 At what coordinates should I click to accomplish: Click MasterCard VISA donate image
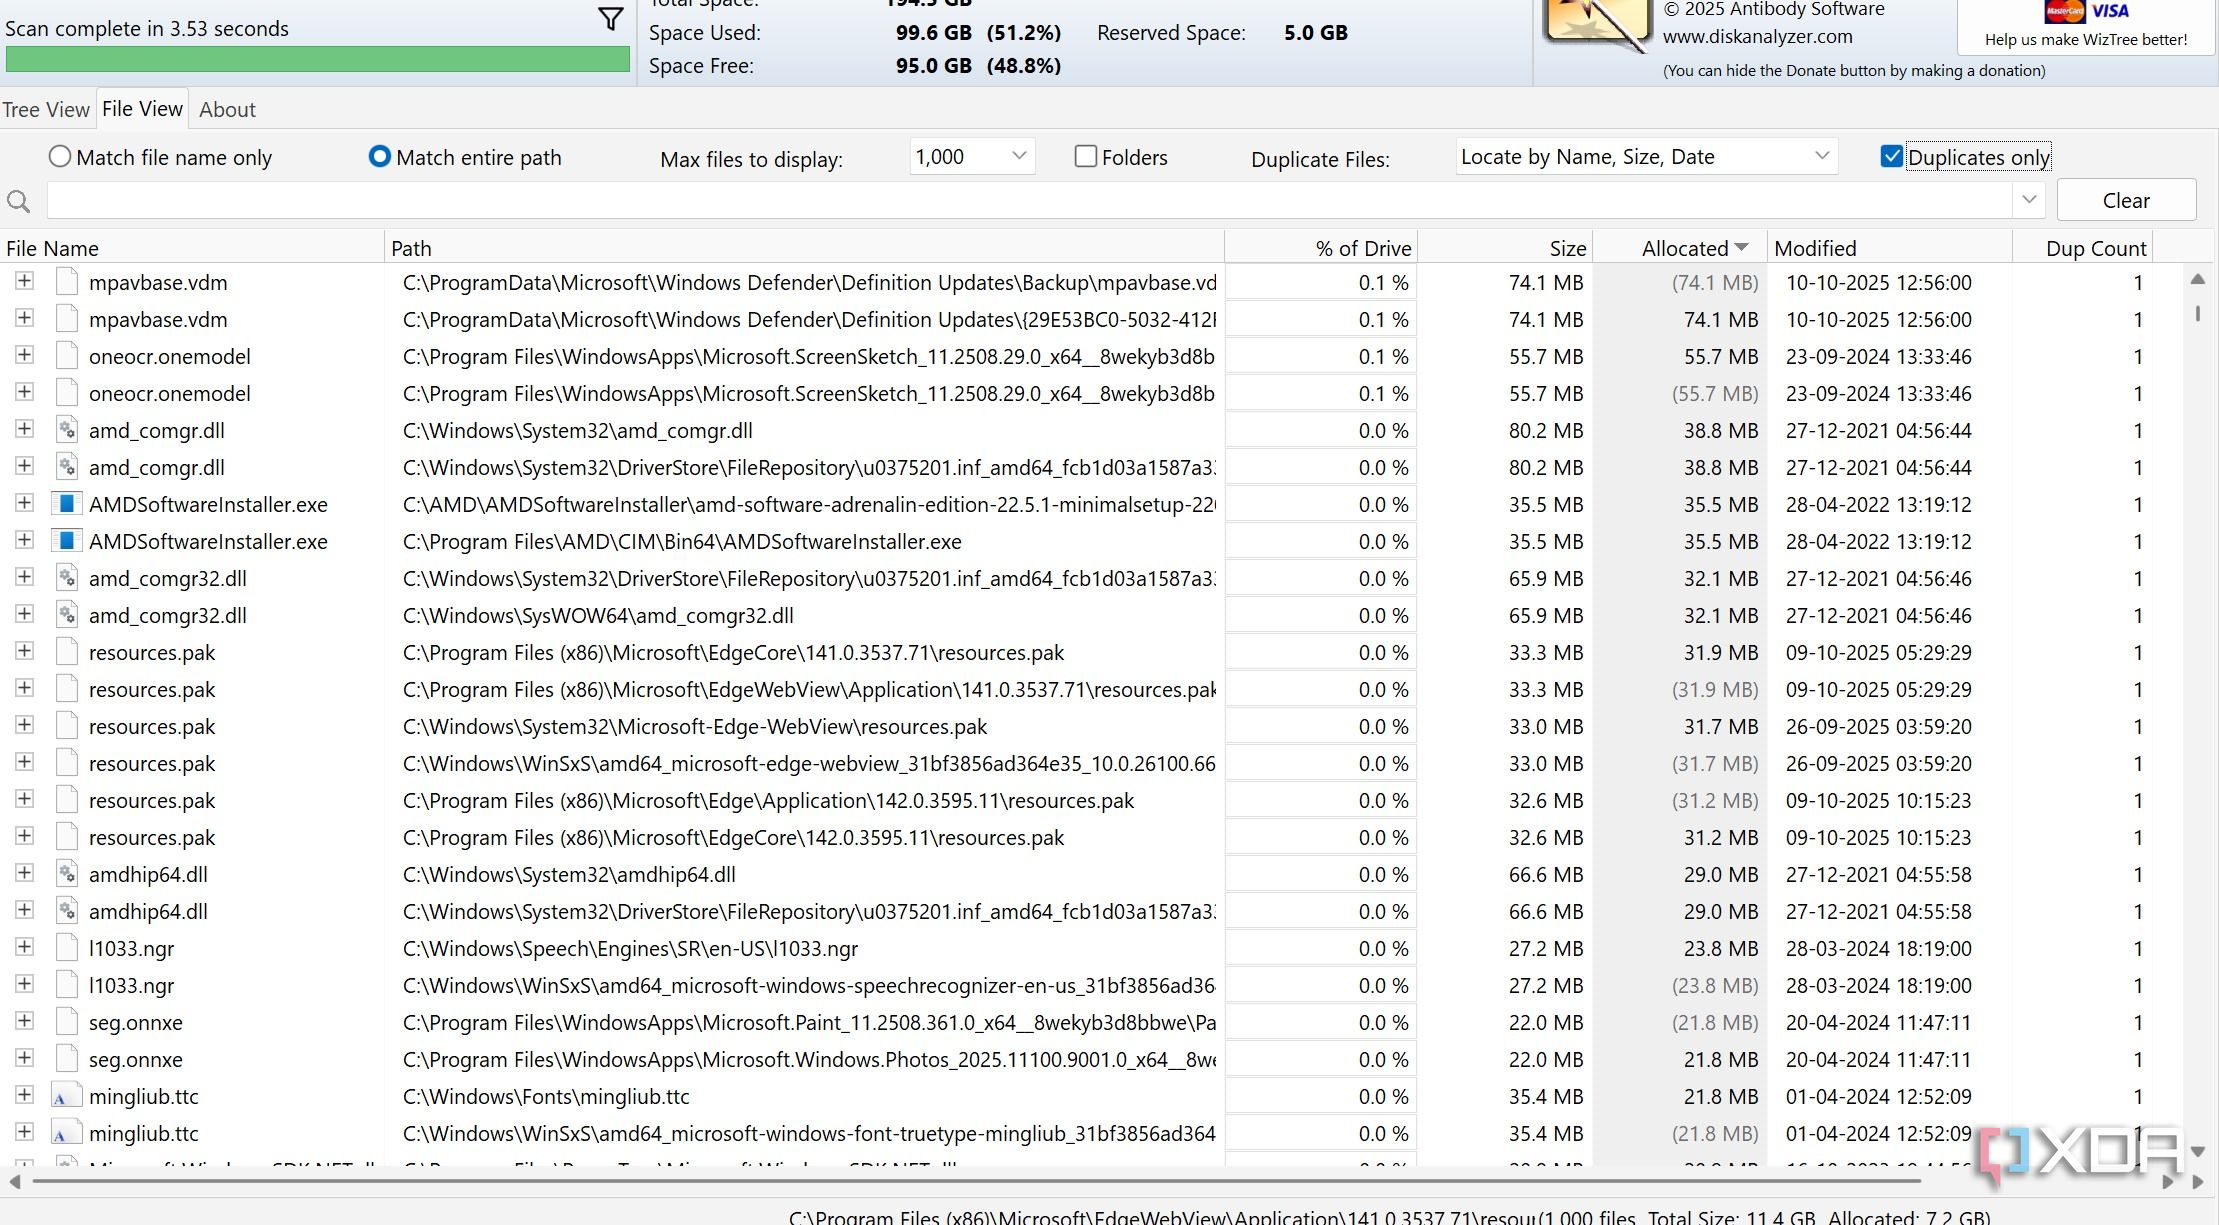point(2086,12)
